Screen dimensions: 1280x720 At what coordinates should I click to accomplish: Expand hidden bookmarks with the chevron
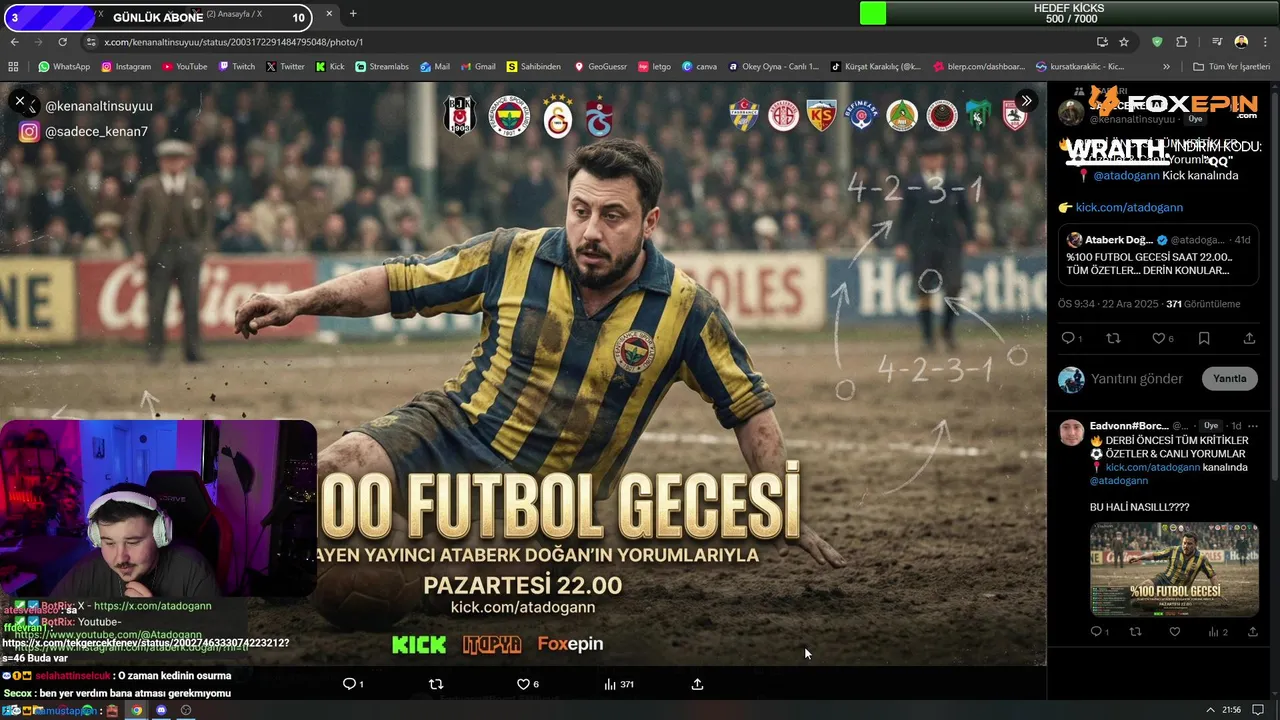(x=1166, y=67)
